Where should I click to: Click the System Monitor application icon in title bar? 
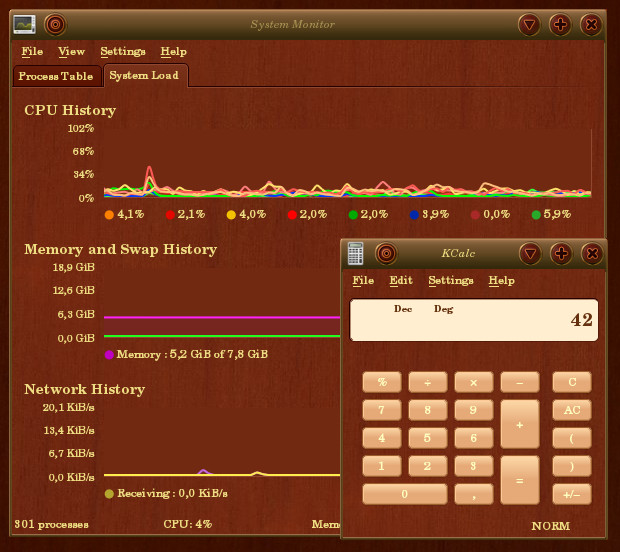click(25, 25)
